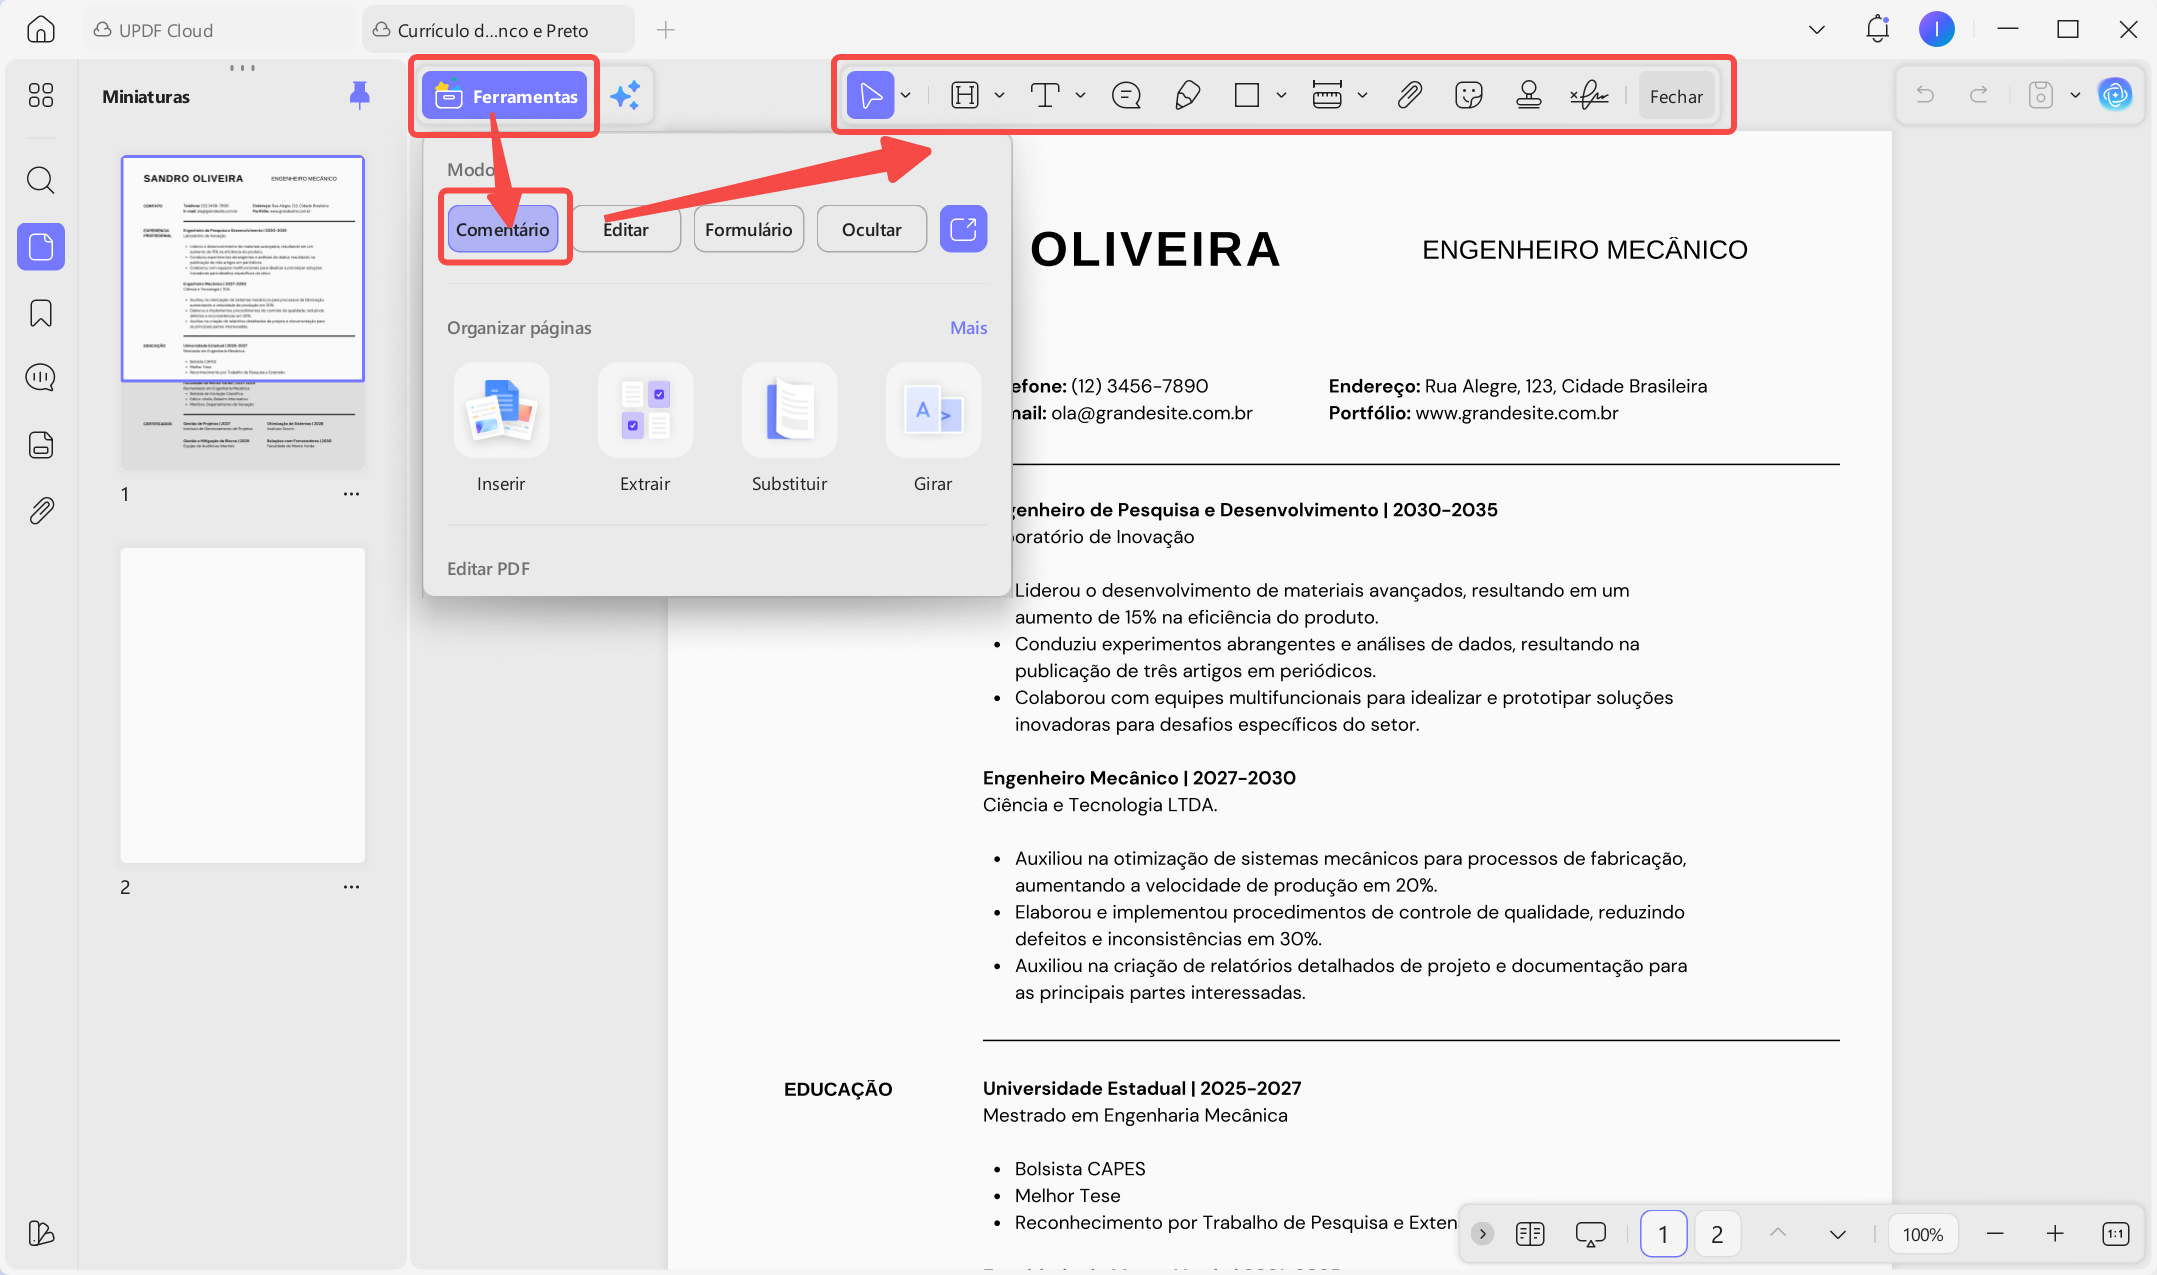Select the page thumbnails sidebar icon
Viewport: 2157px width, 1275px height.
40,246
